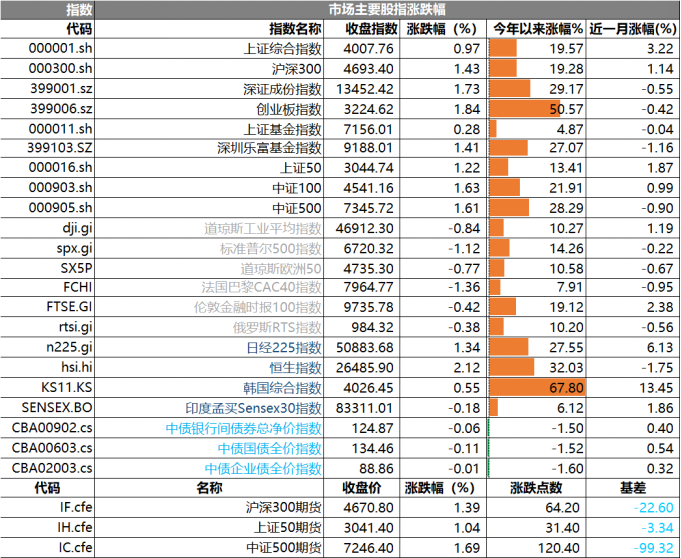Select the 今年以来涨幅% column header
681x558 pixels.
[x=536, y=29]
